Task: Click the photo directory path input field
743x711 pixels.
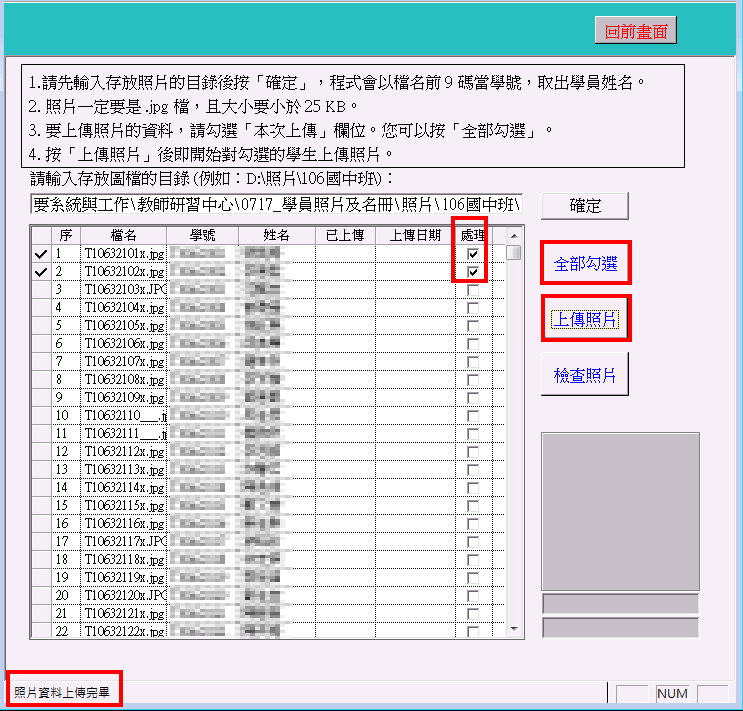Action: point(276,205)
